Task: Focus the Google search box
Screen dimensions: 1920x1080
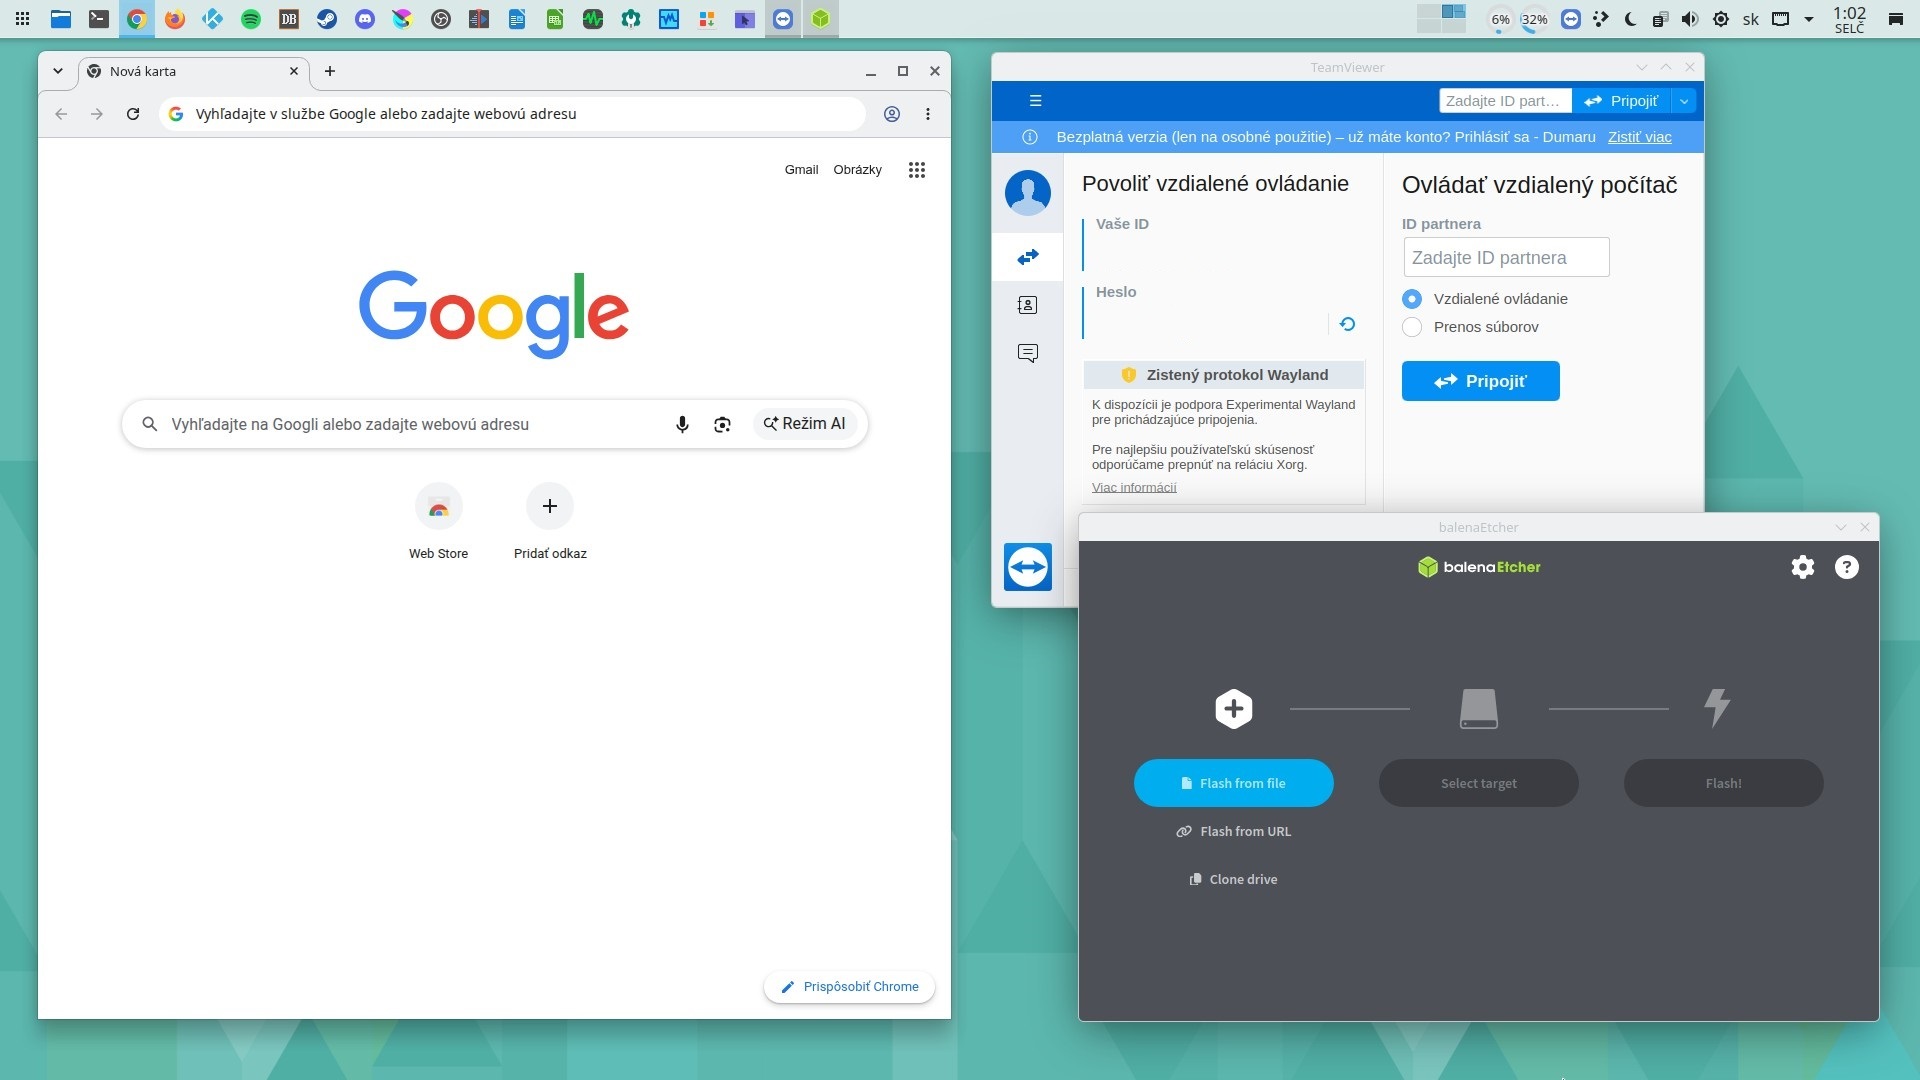Action: [494, 424]
